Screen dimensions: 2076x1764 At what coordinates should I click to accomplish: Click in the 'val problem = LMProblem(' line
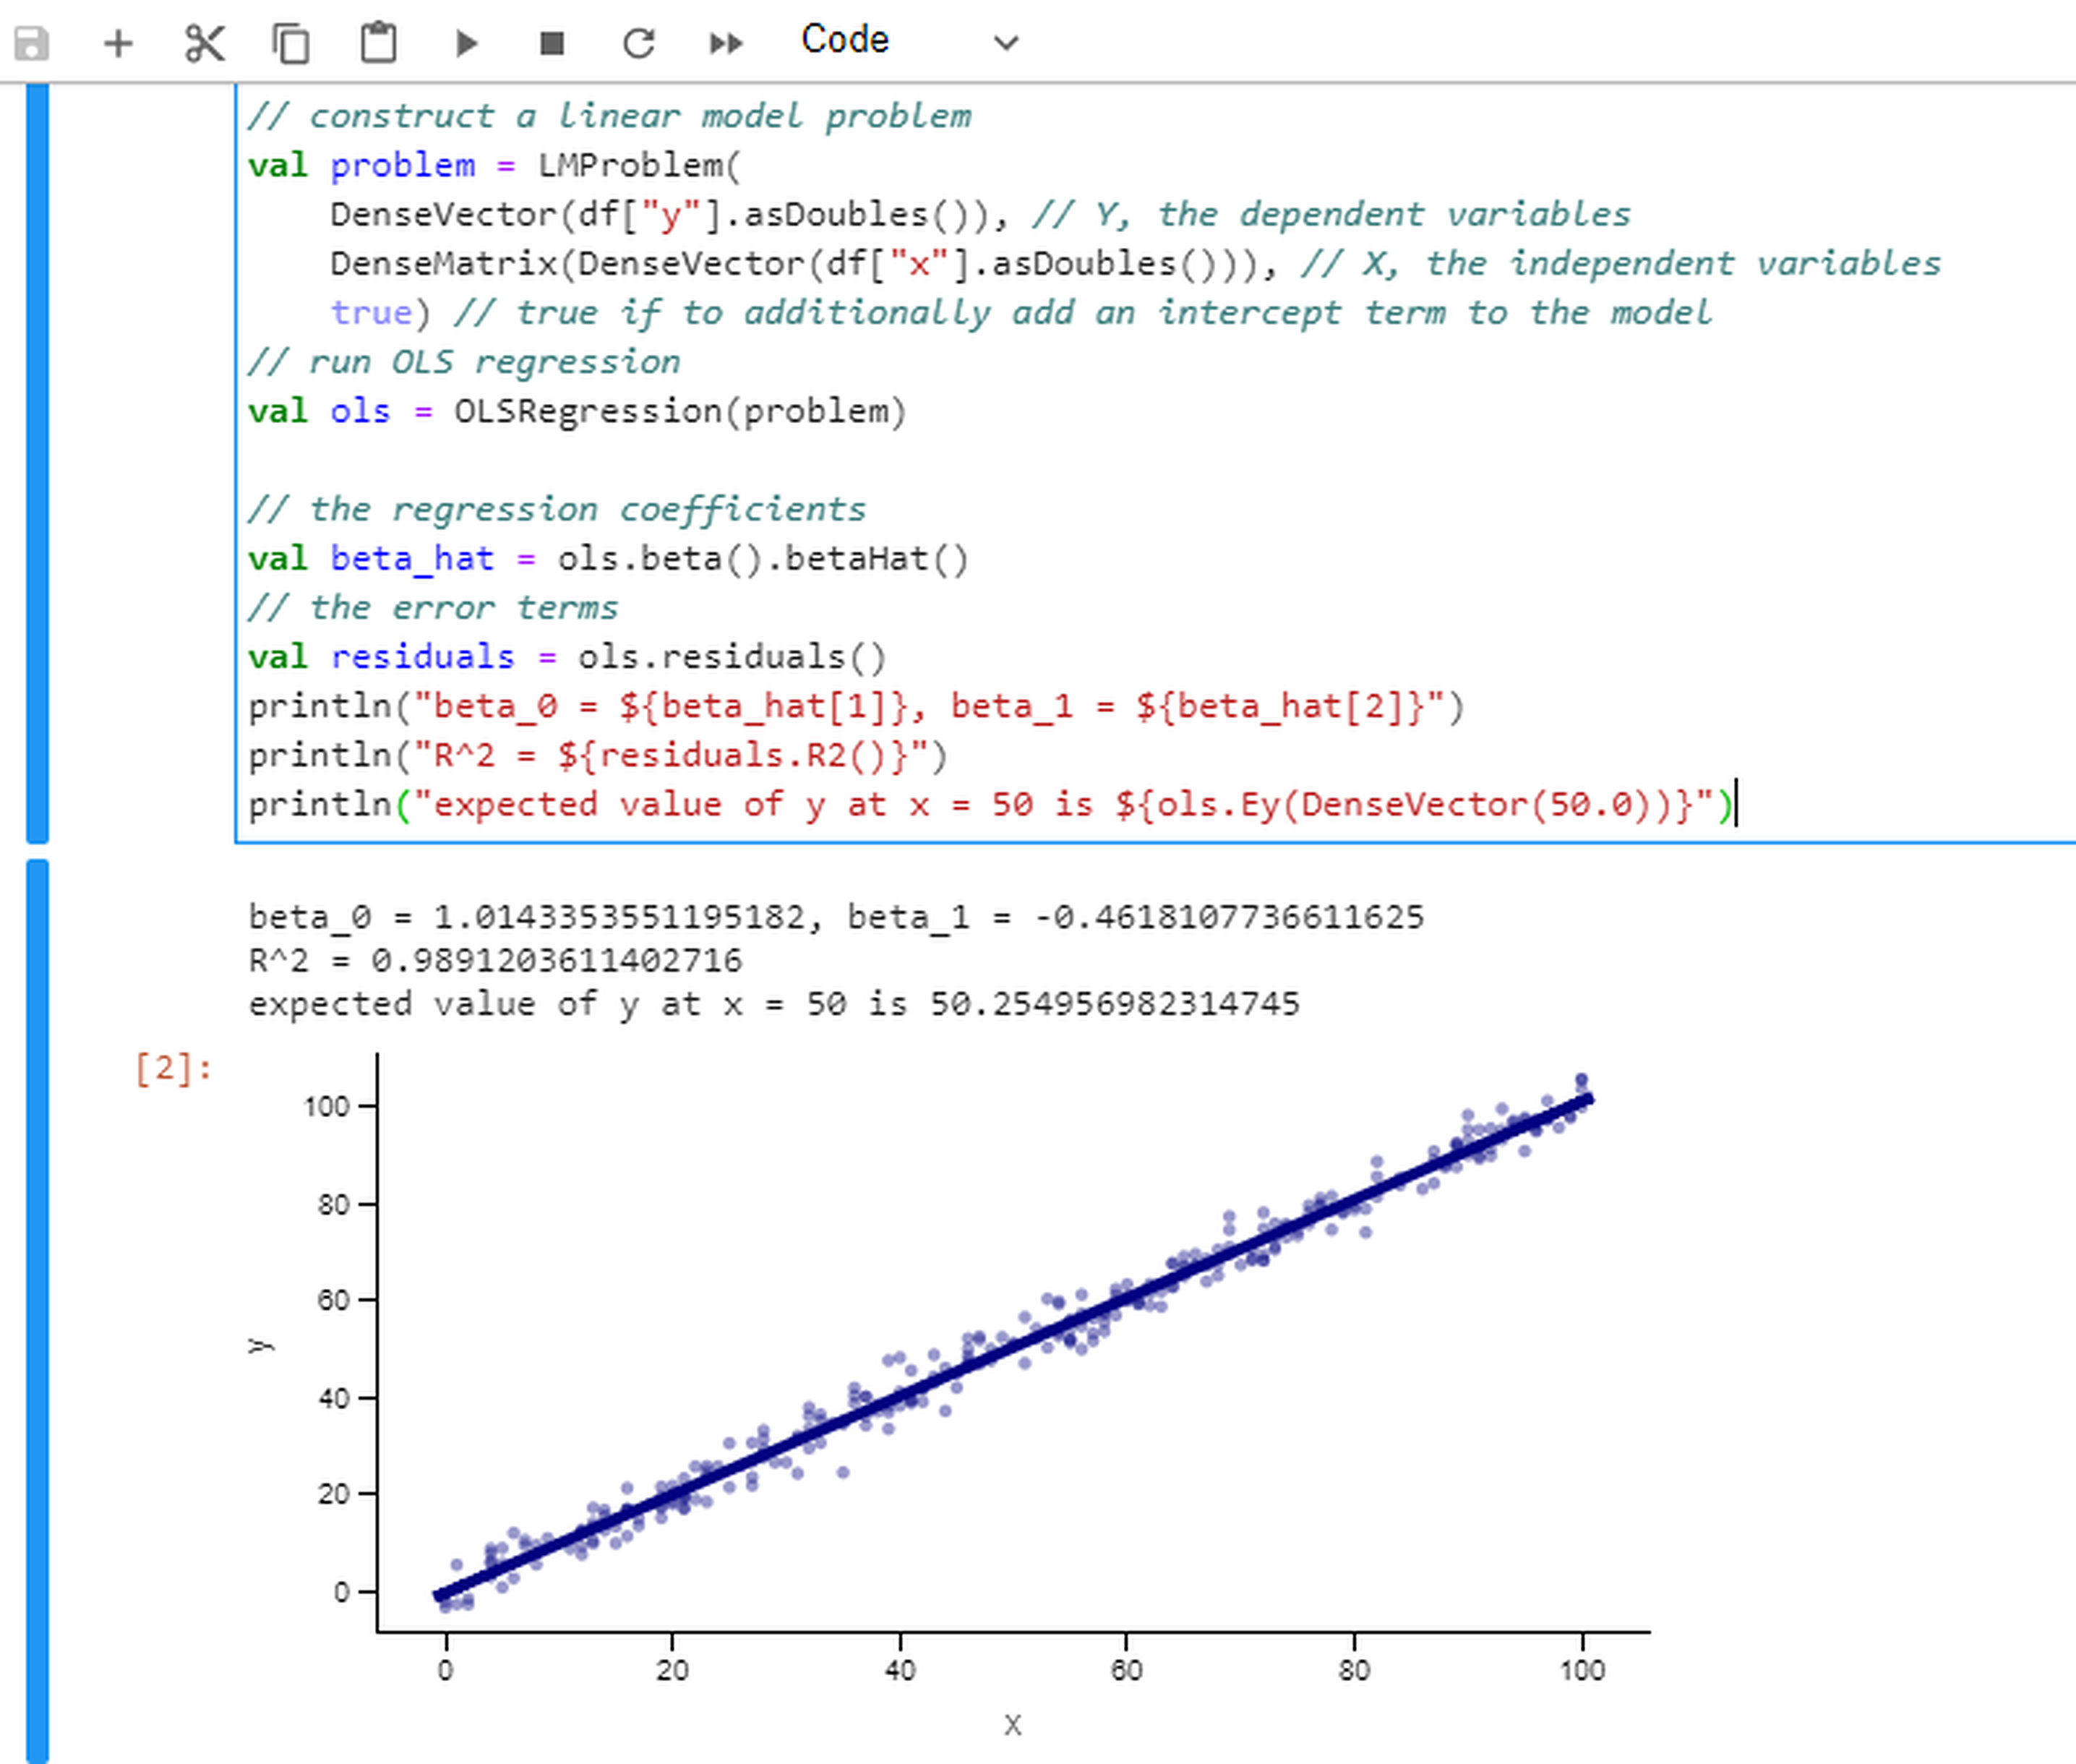point(495,165)
